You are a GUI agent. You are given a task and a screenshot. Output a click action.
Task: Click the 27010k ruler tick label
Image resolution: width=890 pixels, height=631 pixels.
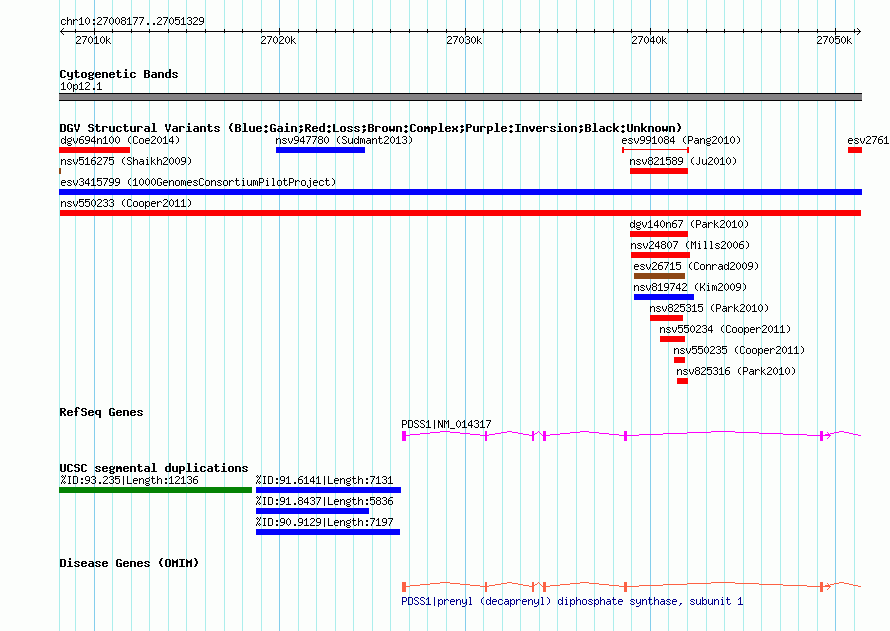(93, 40)
